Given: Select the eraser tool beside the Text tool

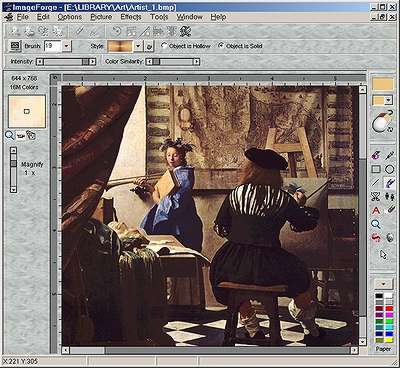Looking at the screenshot, I should [x=390, y=210].
